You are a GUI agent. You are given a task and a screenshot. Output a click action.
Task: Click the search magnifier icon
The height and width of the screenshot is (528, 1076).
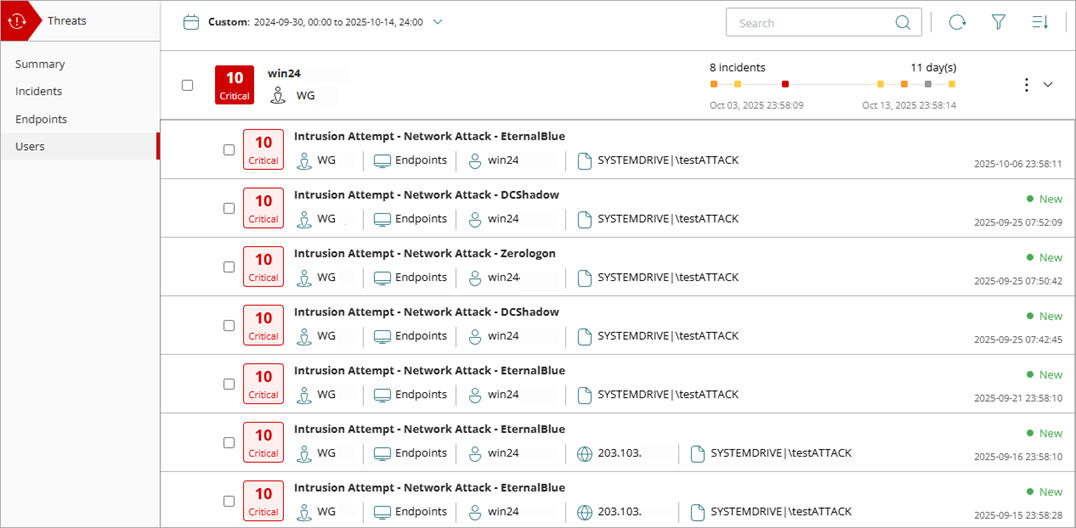point(903,23)
